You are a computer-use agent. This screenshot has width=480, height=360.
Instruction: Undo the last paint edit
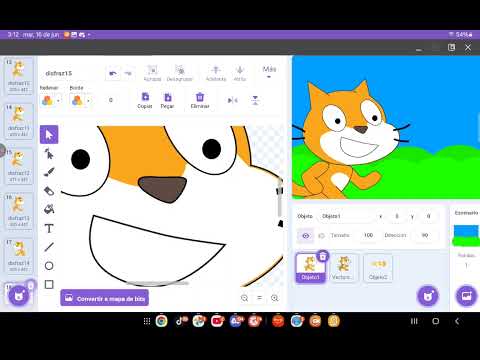coord(113,73)
